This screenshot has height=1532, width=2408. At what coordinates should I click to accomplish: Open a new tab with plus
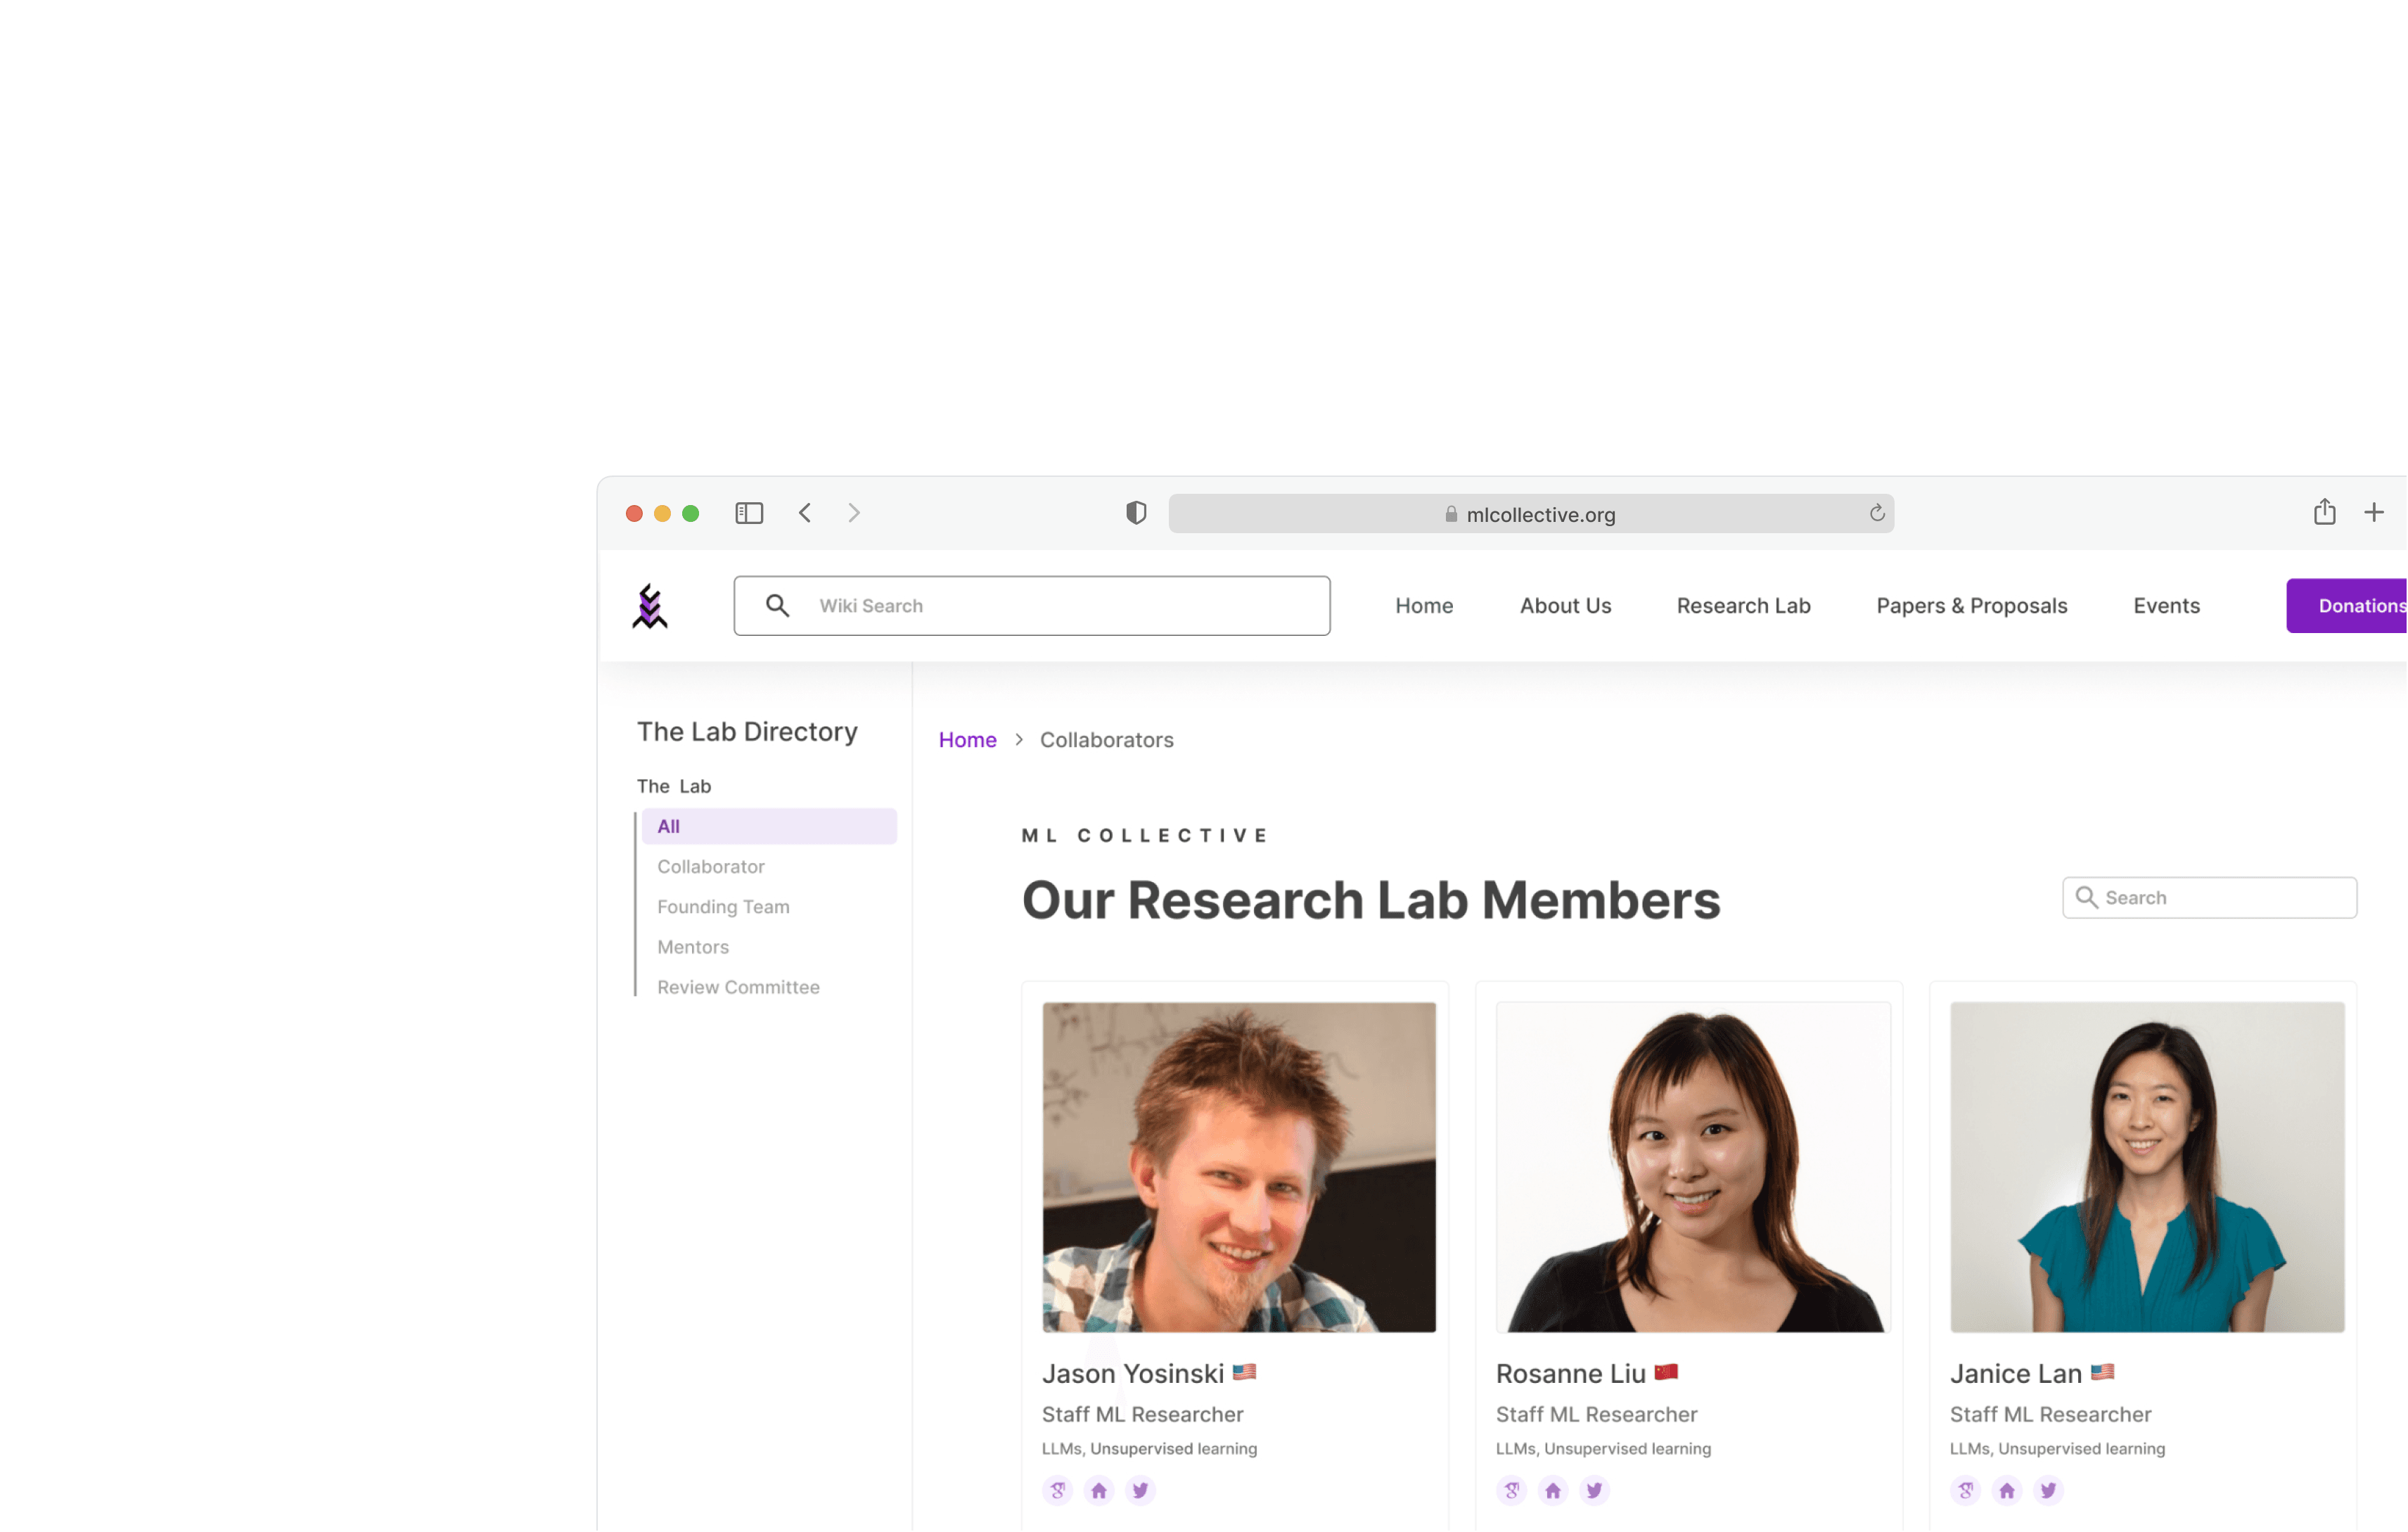click(2374, 512)
